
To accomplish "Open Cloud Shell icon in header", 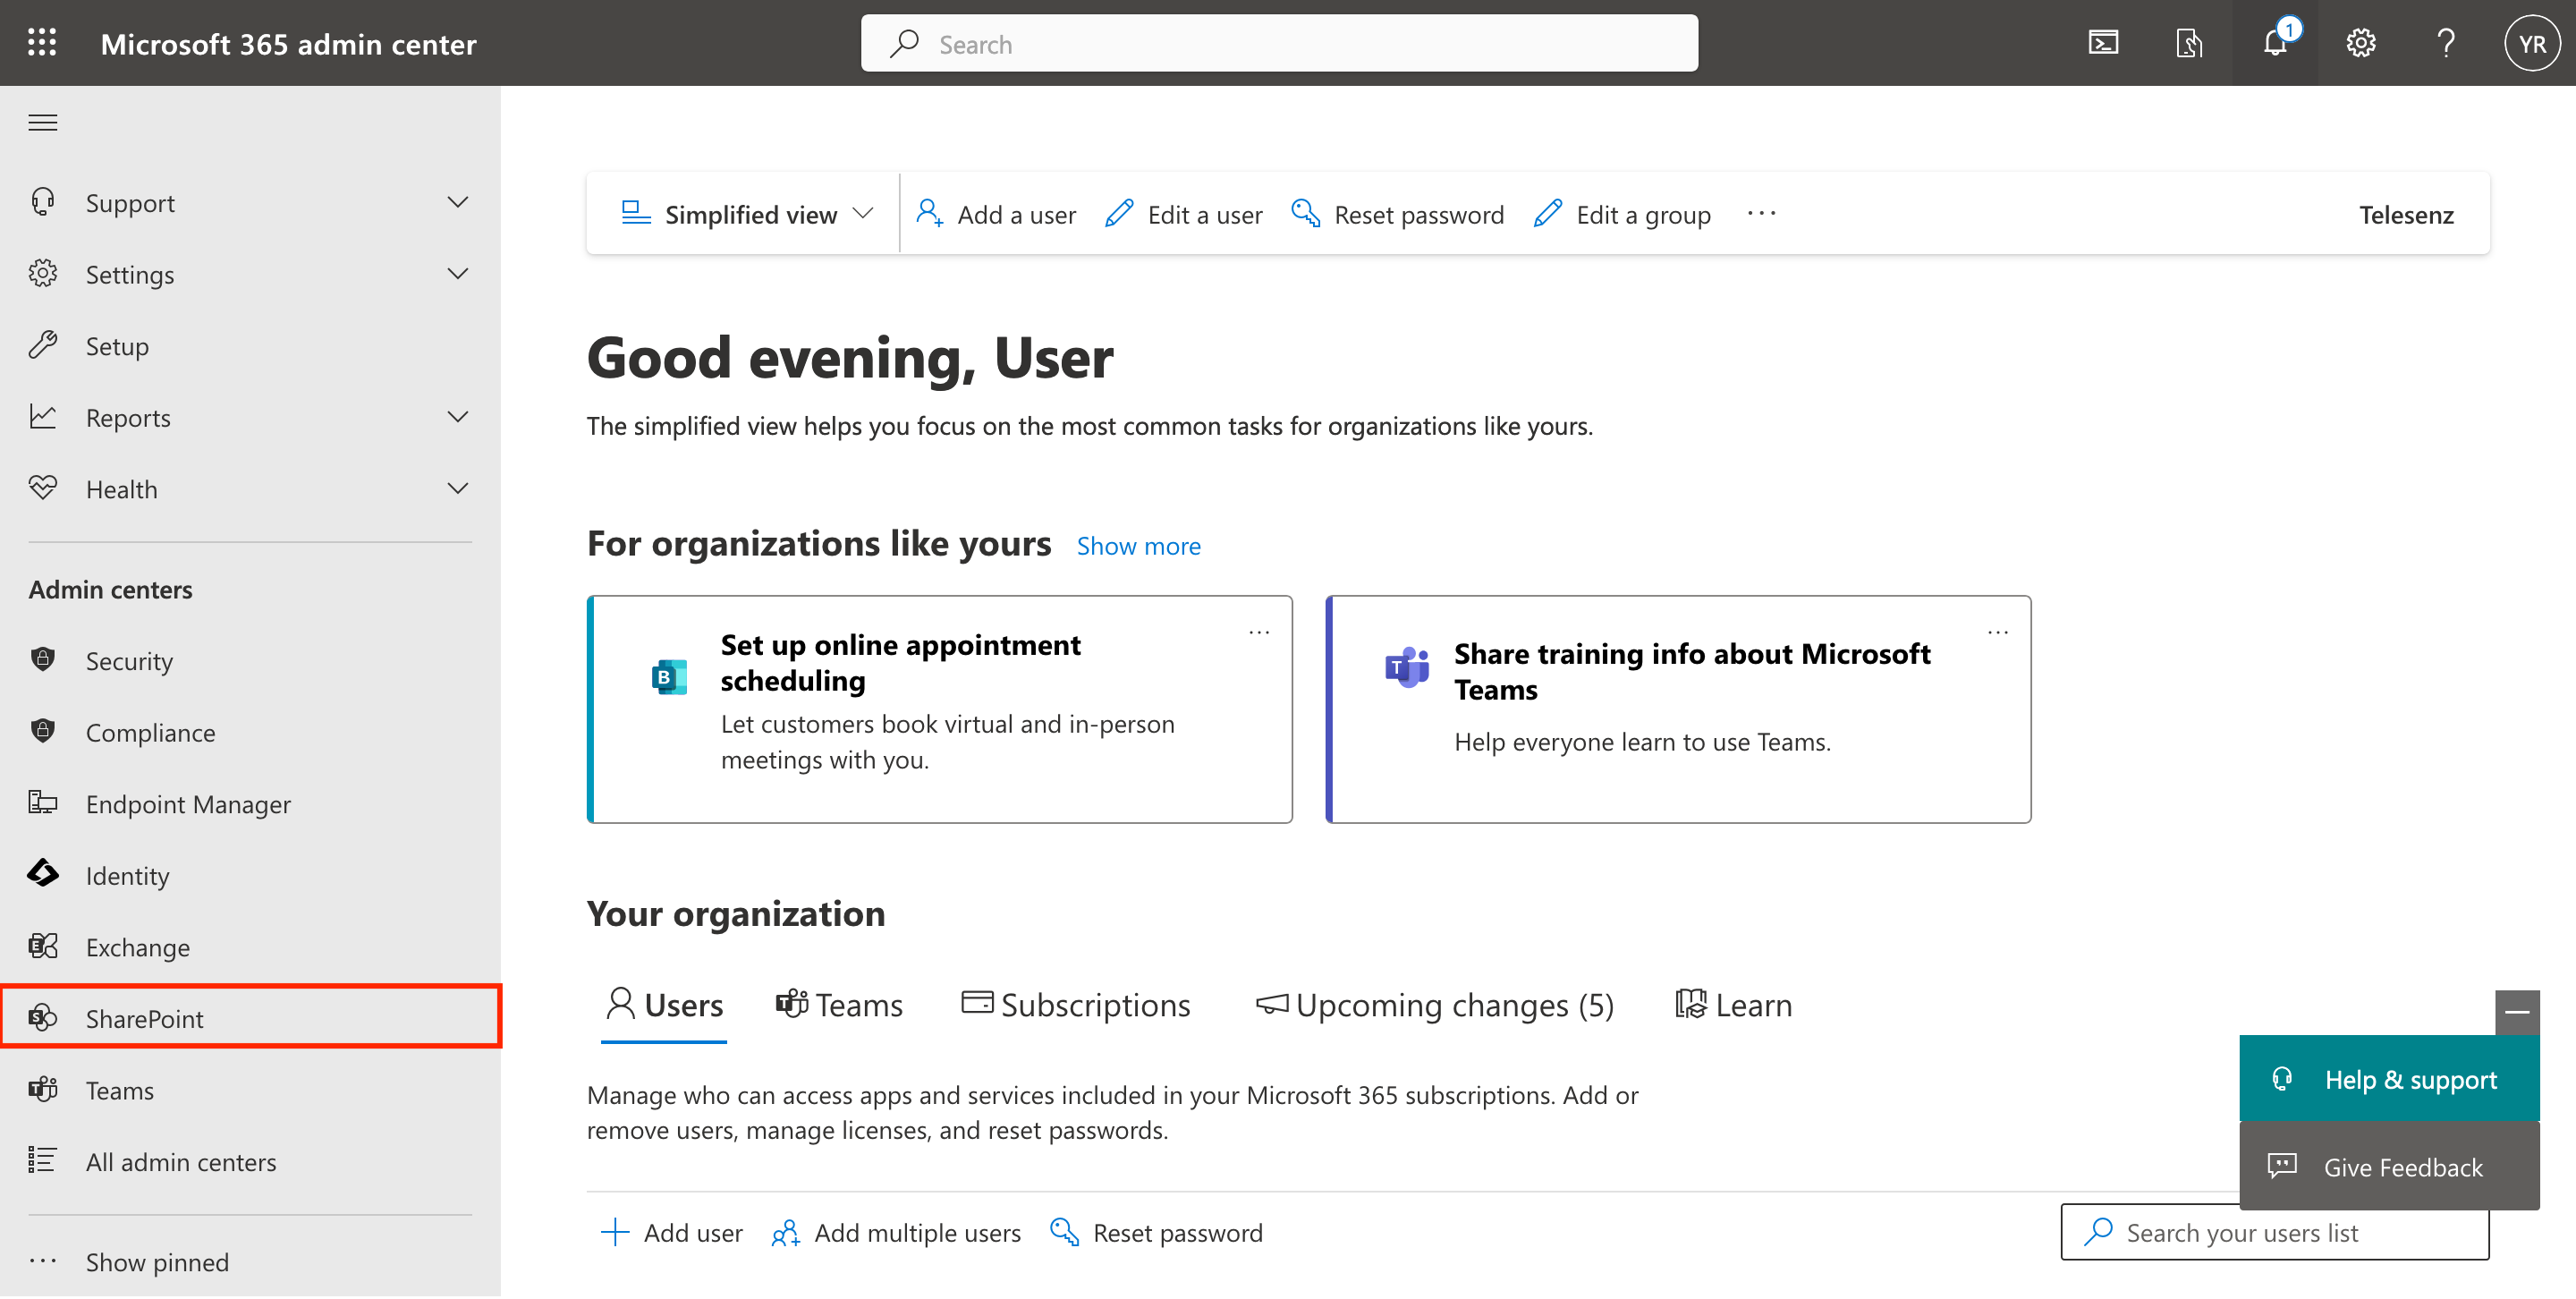I will tap(2103, 43).
